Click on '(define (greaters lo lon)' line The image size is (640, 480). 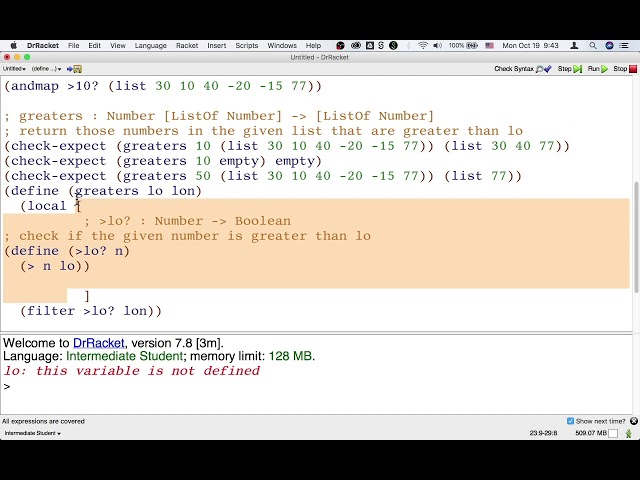[103, 191]
